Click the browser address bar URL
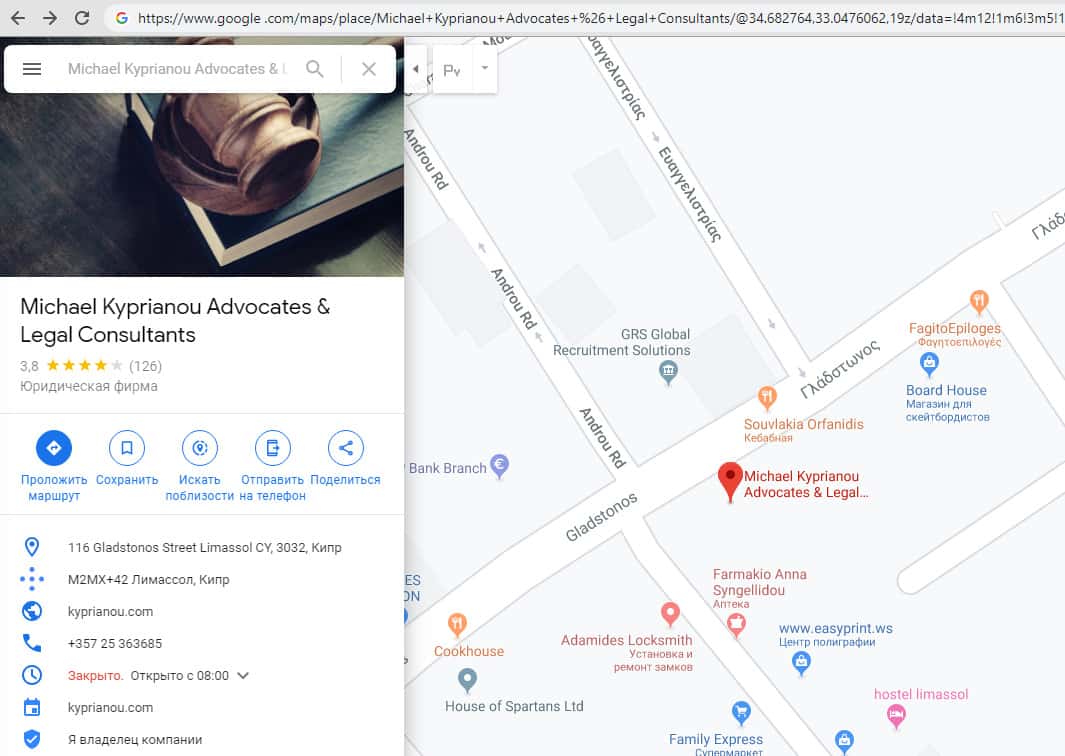Viewport: 1065px width, 756px height. click(x=600, y=18)
